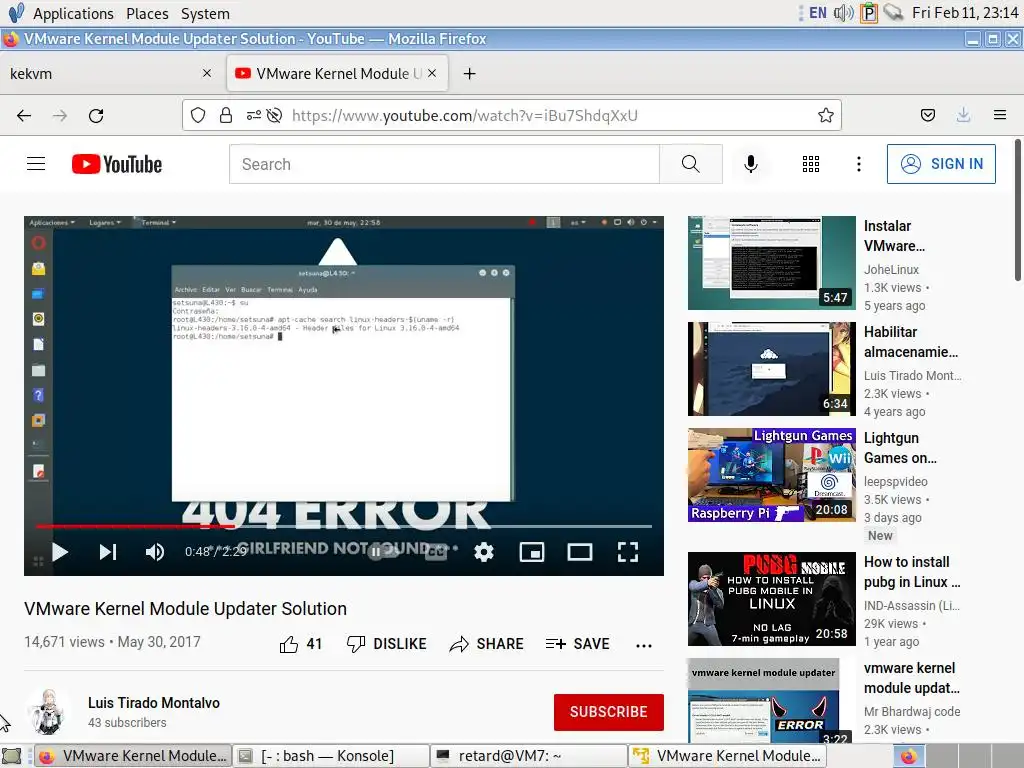Play the video with the play button
Screen dimensions: 1024x768
point(60,552)
